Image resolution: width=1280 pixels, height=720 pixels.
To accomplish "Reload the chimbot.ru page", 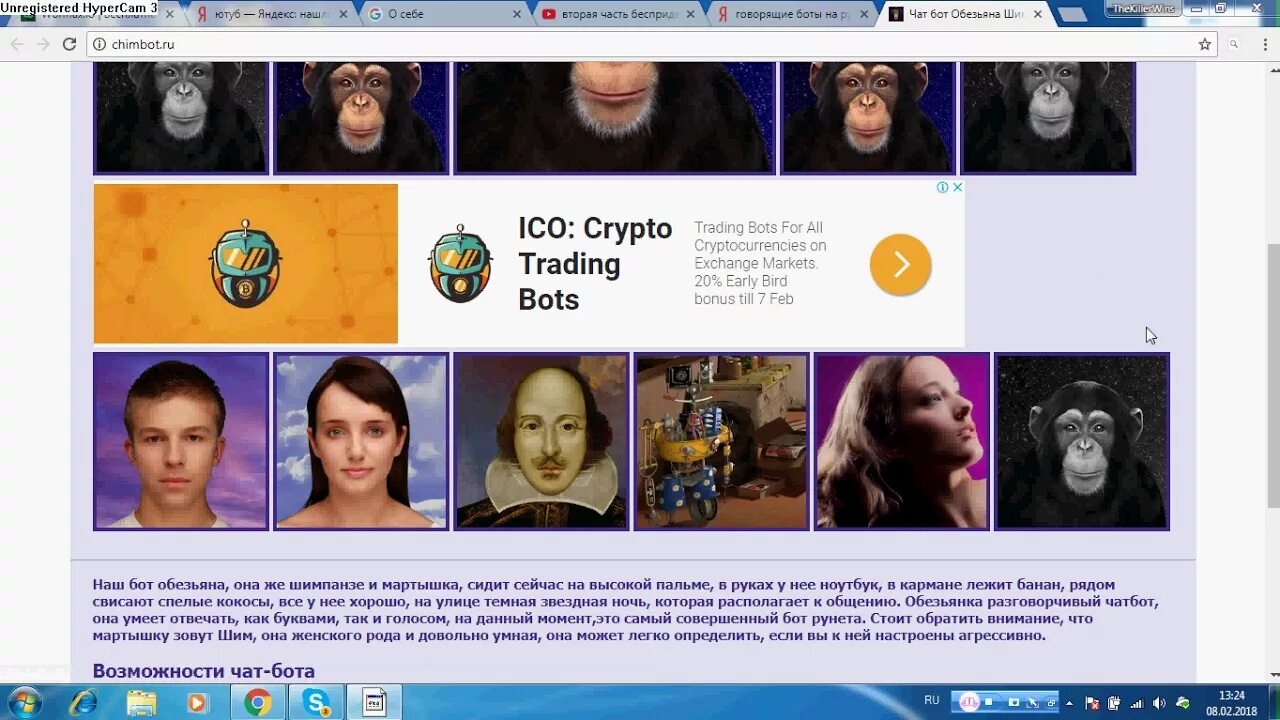I will click(x=69, y=44).
